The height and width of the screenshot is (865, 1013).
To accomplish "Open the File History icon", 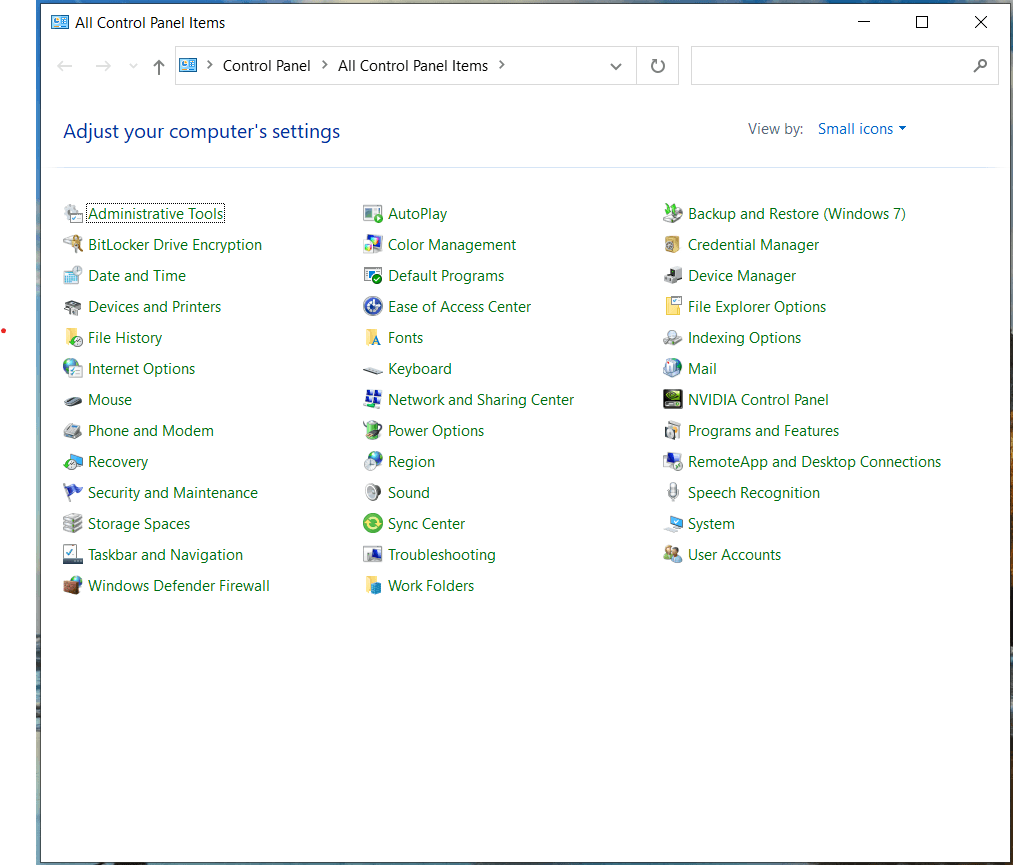I will tap(73, 338).
